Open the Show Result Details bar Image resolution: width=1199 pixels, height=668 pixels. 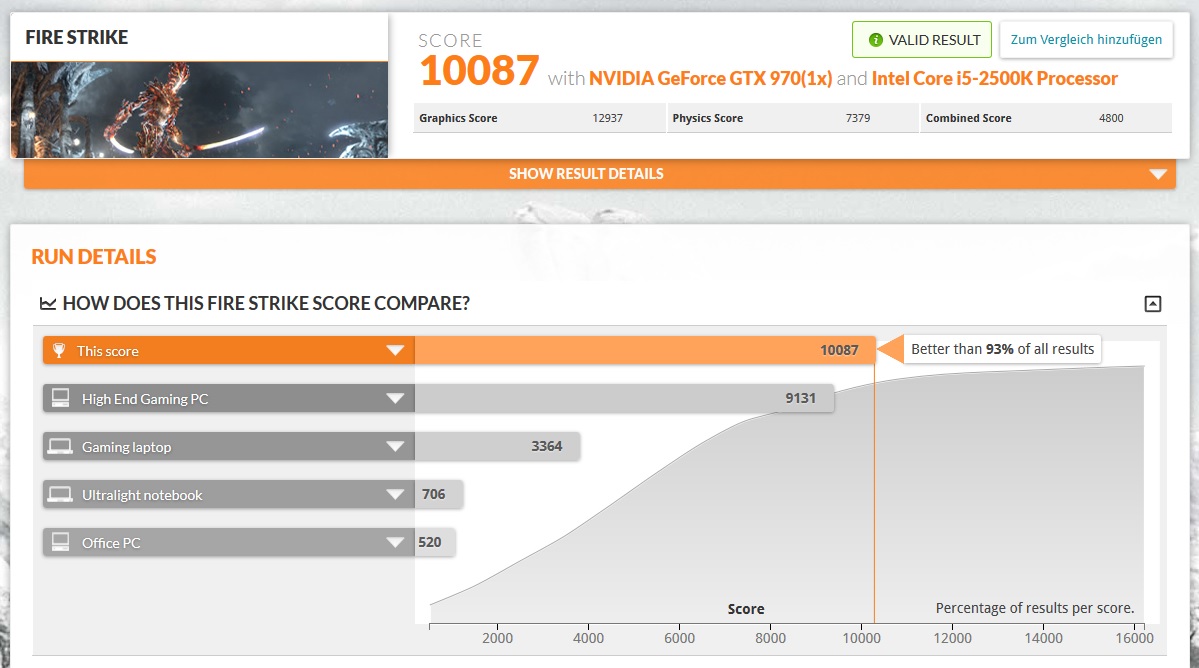tap(600, 174)
